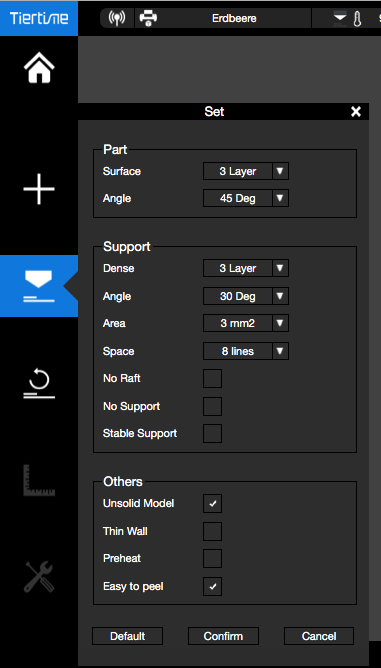Image resolution: width=381 pixels, height=668 pixels.
Task: Select the Initialize rotate-platform icon
Action: (39, 383)
